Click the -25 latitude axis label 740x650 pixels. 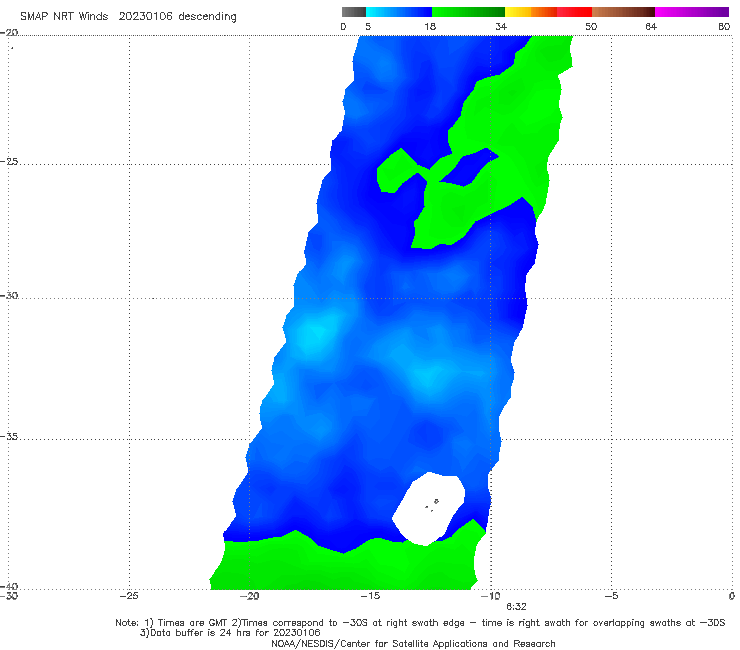point(9,161)
